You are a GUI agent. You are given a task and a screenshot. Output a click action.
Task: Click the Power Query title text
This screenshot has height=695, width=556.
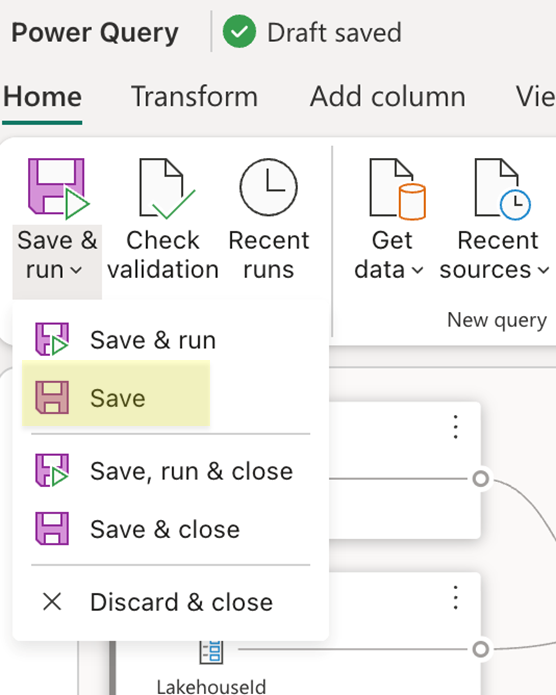click(95, 32)
